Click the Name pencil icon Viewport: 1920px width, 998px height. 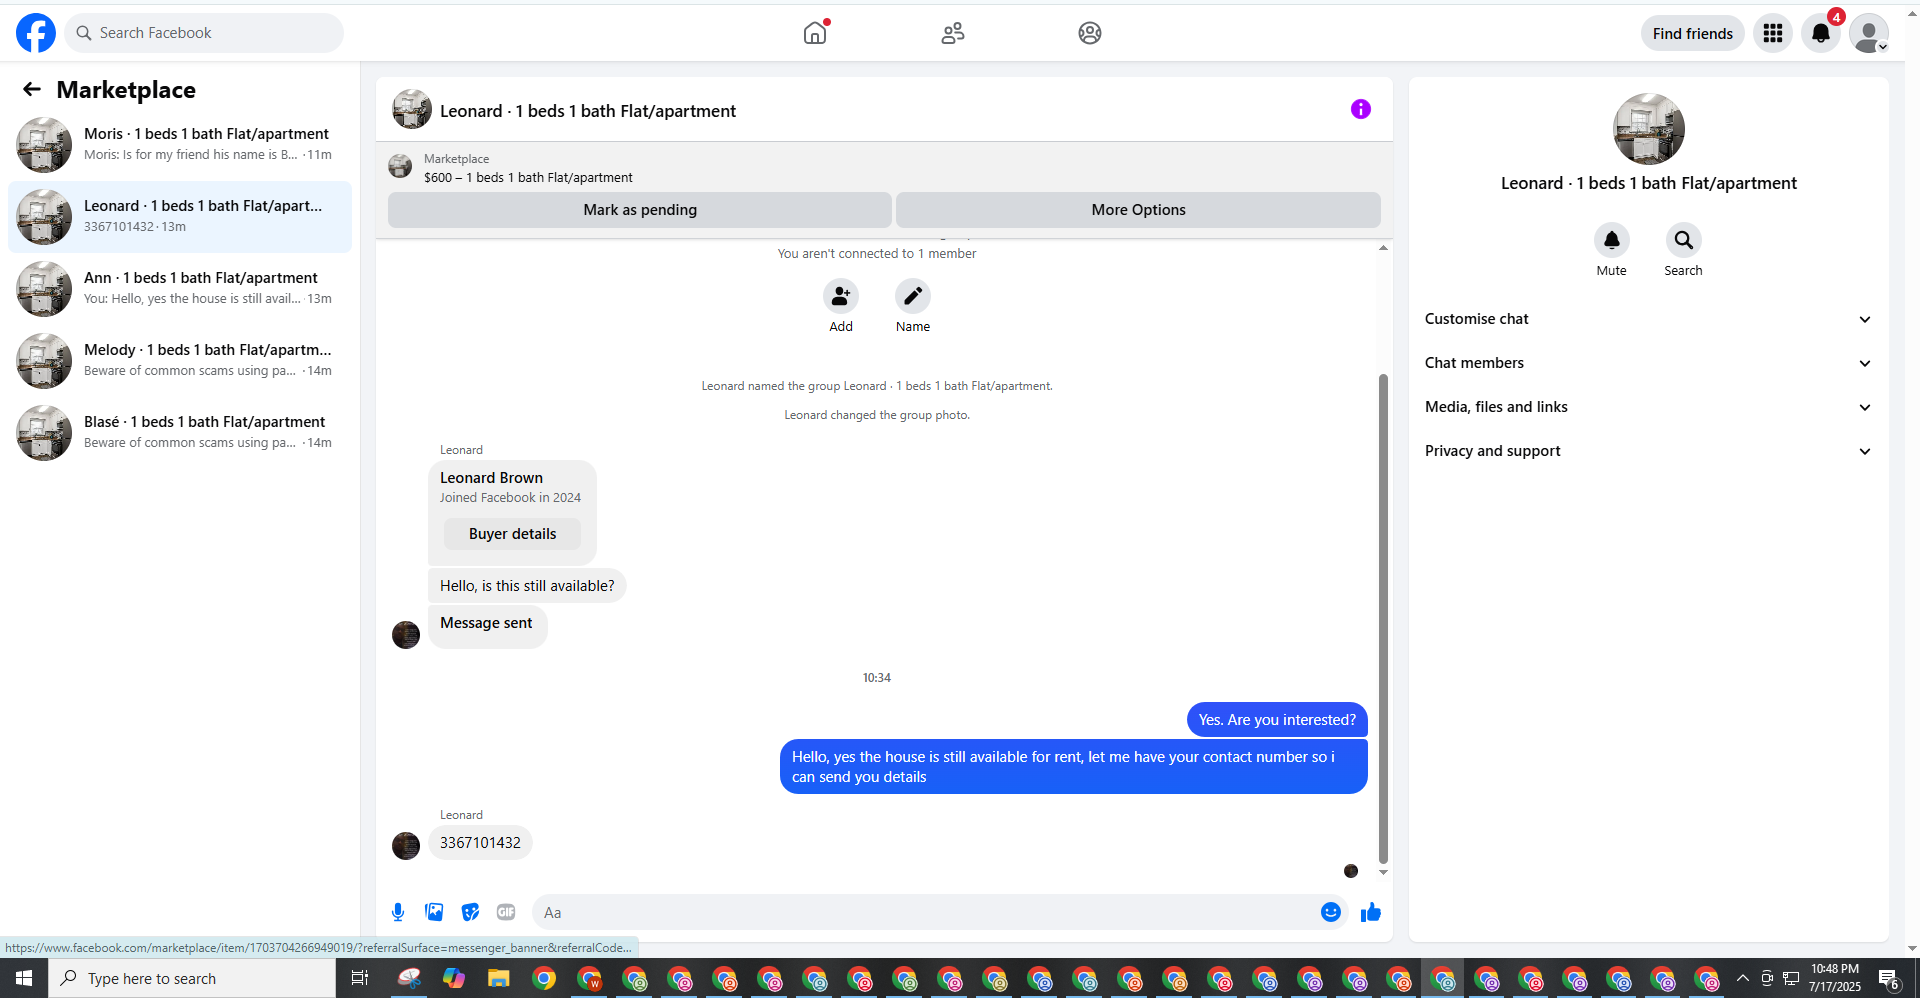(913, 296)
